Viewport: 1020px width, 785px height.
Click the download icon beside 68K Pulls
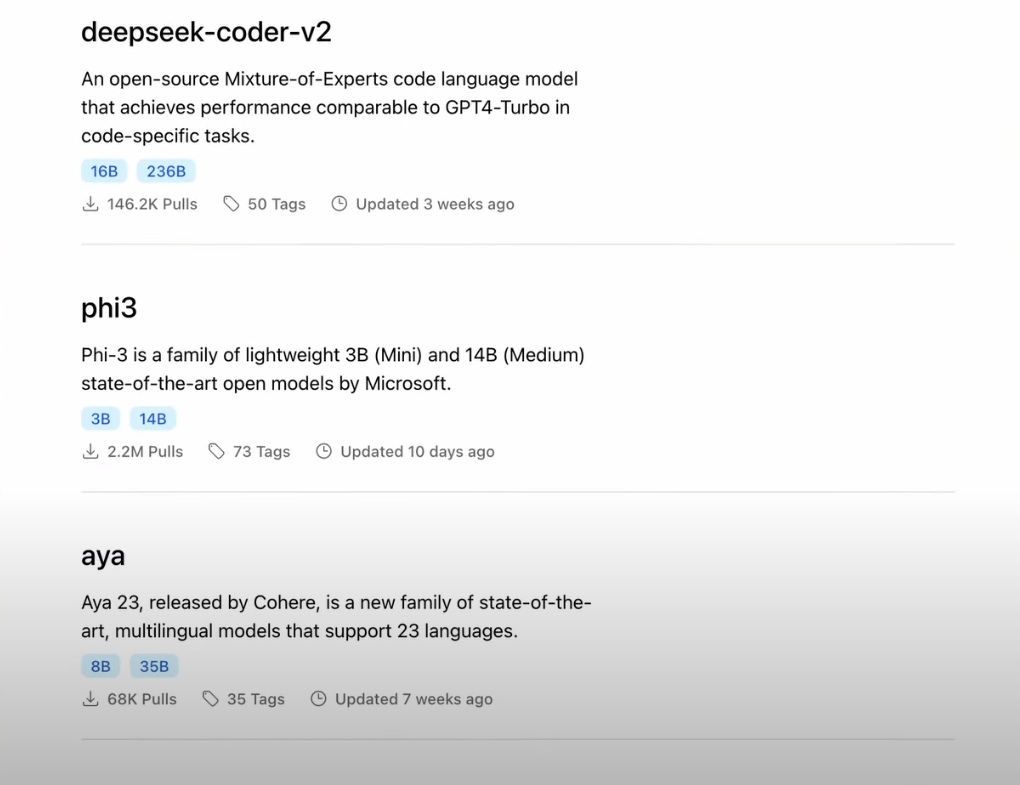point(90,699)
